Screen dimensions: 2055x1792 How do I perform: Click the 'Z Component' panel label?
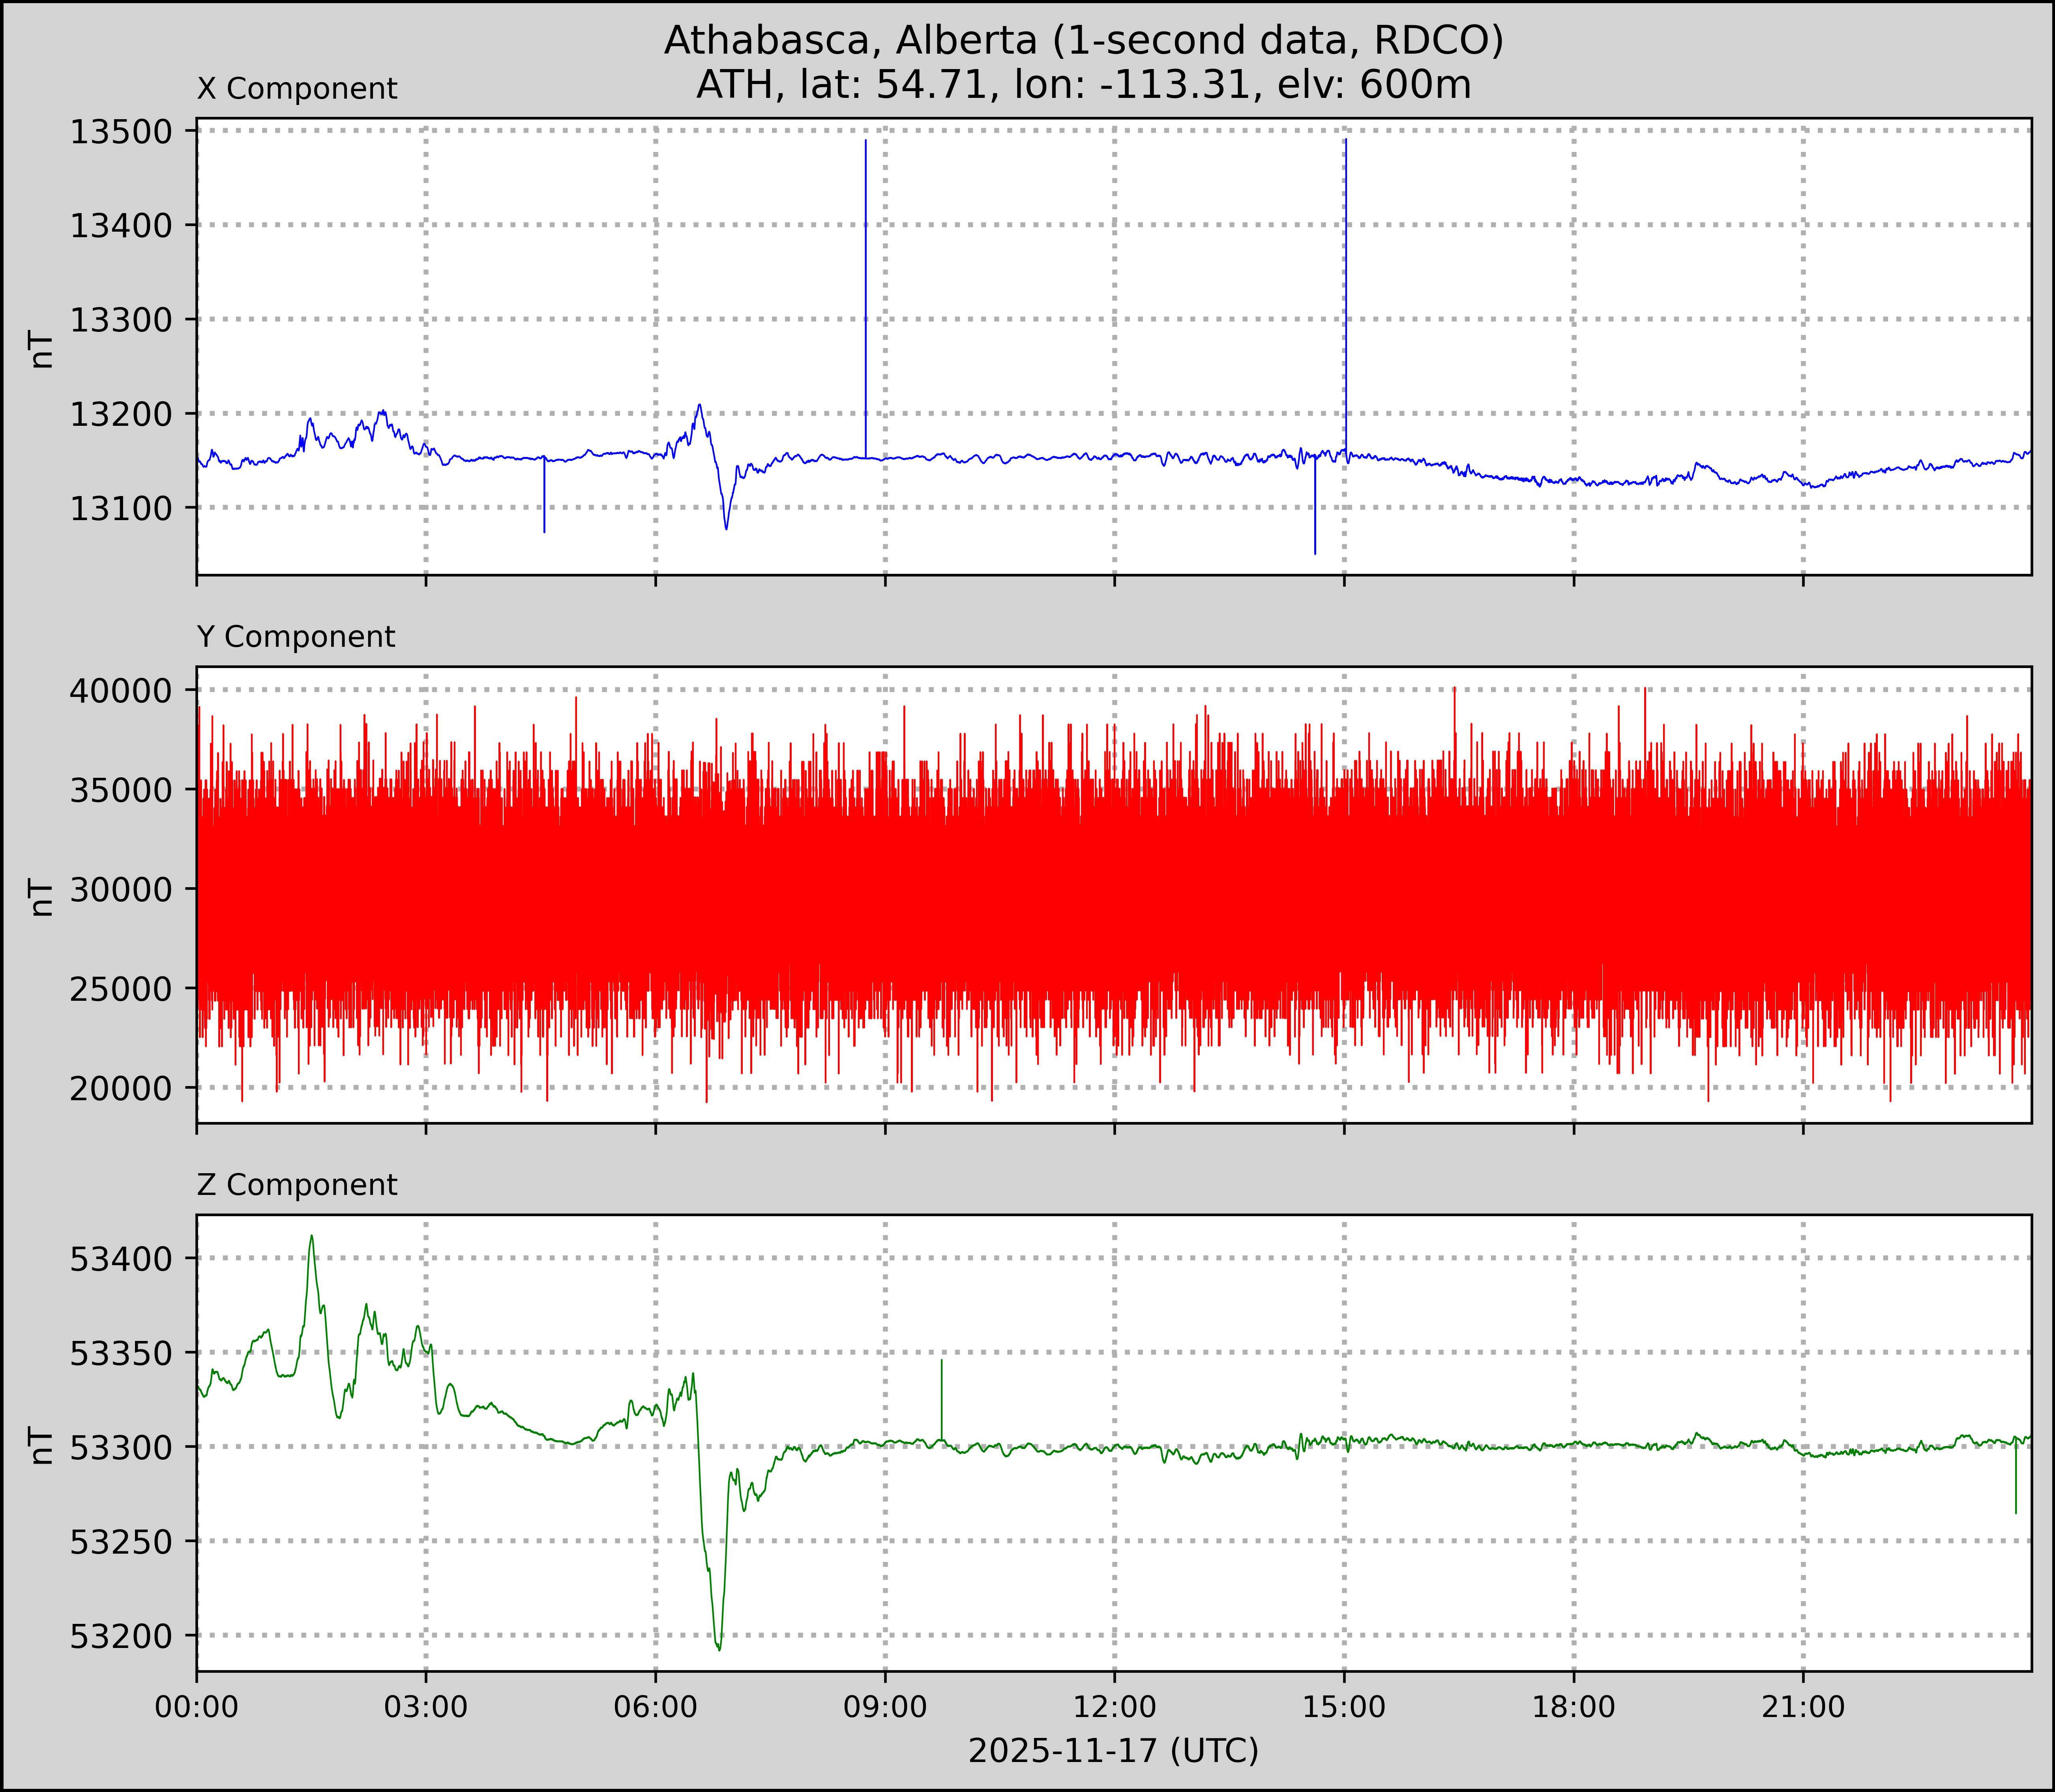click(x=297, y=1185)
